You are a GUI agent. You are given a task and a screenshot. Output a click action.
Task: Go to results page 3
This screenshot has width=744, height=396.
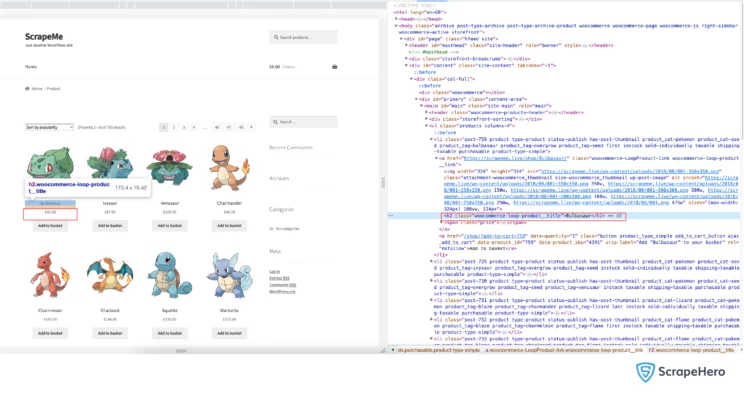point(184,127)
